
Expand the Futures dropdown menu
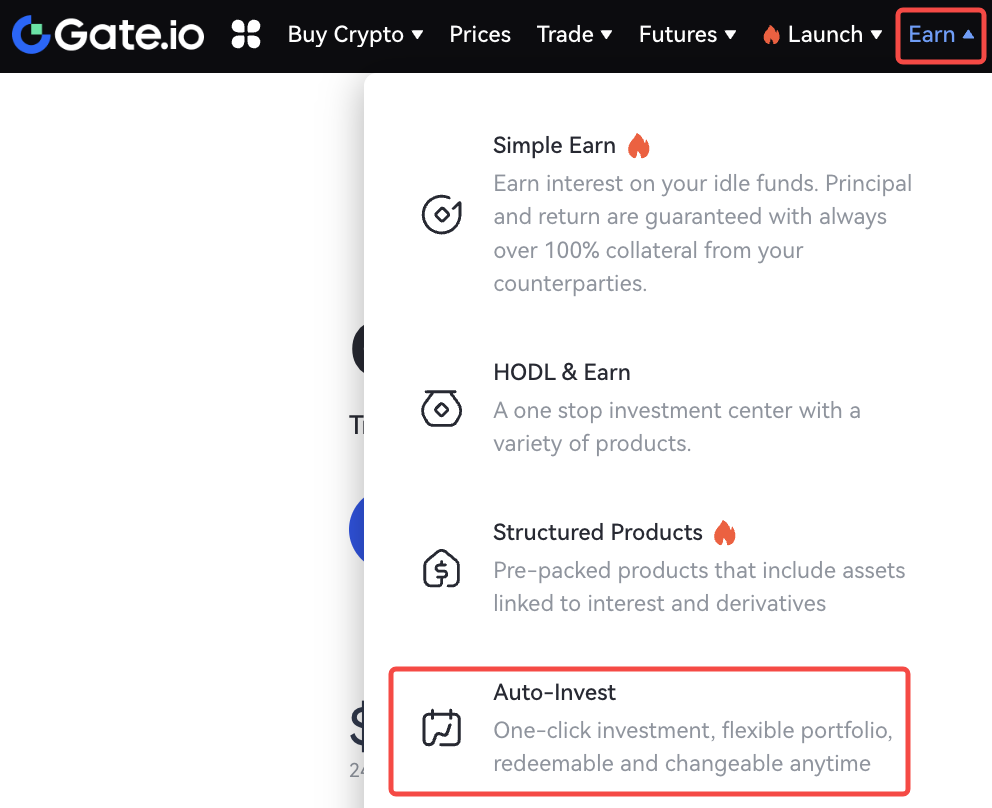click(688, 35)
